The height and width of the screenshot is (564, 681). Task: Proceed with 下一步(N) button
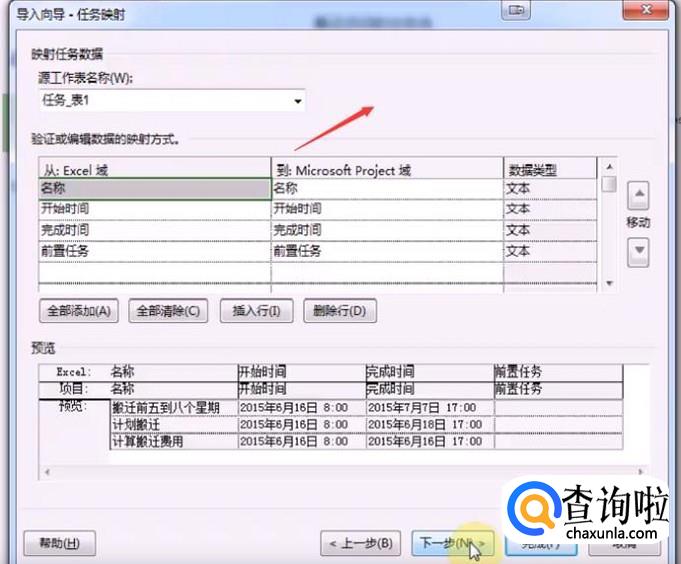tap(453, 543)
